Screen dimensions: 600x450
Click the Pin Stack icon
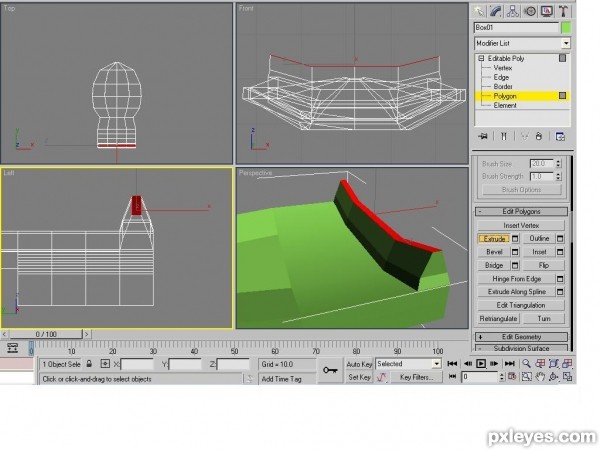pos(483,136)
